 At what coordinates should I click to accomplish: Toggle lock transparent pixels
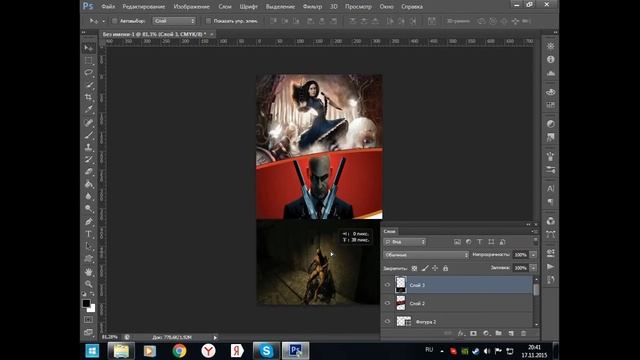414,268
